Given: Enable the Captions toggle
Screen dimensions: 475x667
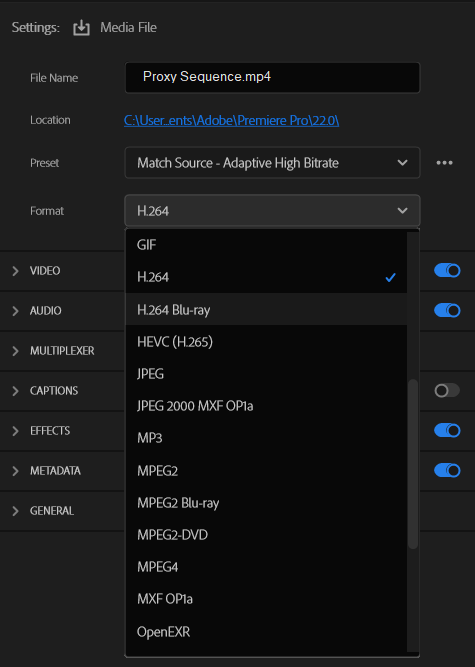Looking at the screenshot, I should click(x=447, y=391).
